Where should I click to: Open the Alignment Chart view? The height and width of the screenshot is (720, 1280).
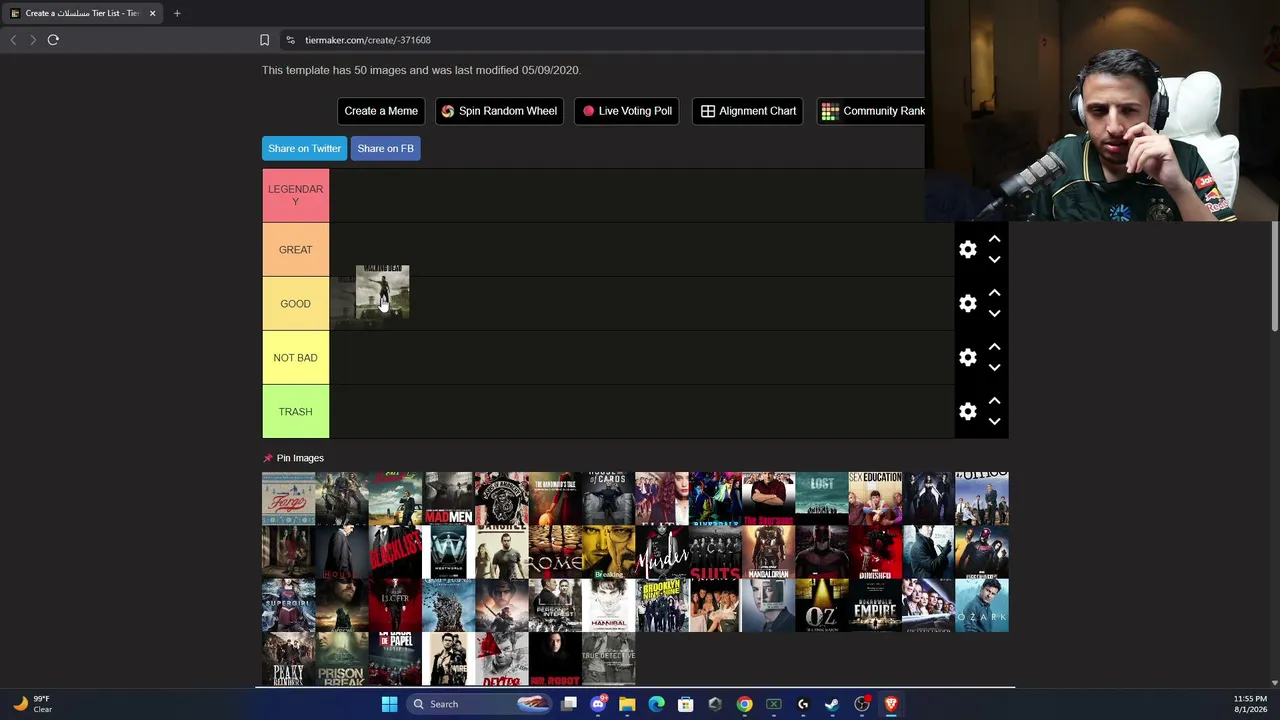pos(748,111)
